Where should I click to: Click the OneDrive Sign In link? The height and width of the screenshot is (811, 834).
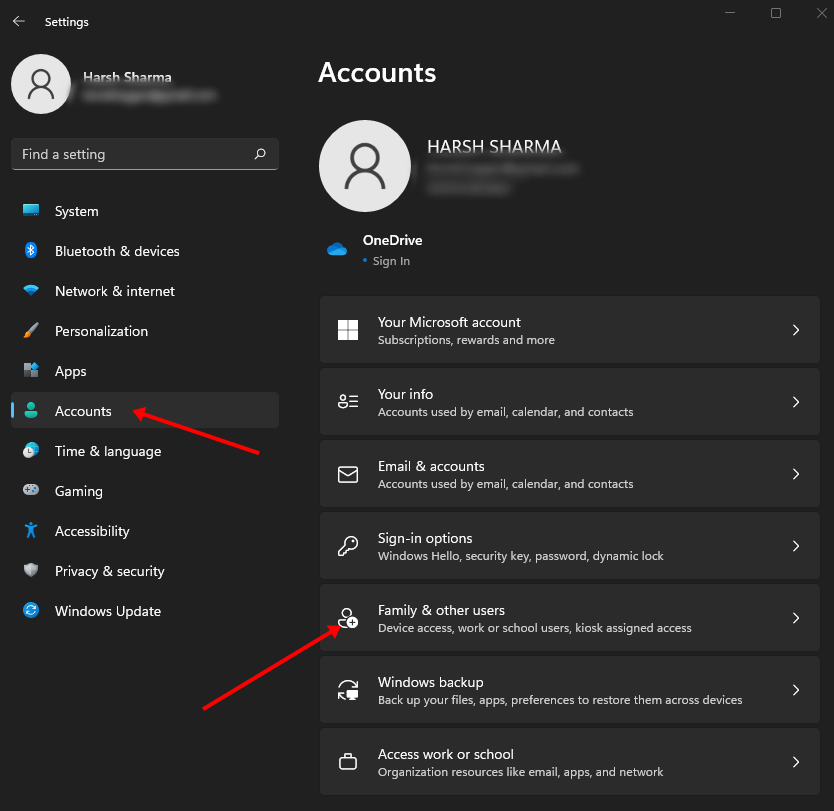coord(391,261)
